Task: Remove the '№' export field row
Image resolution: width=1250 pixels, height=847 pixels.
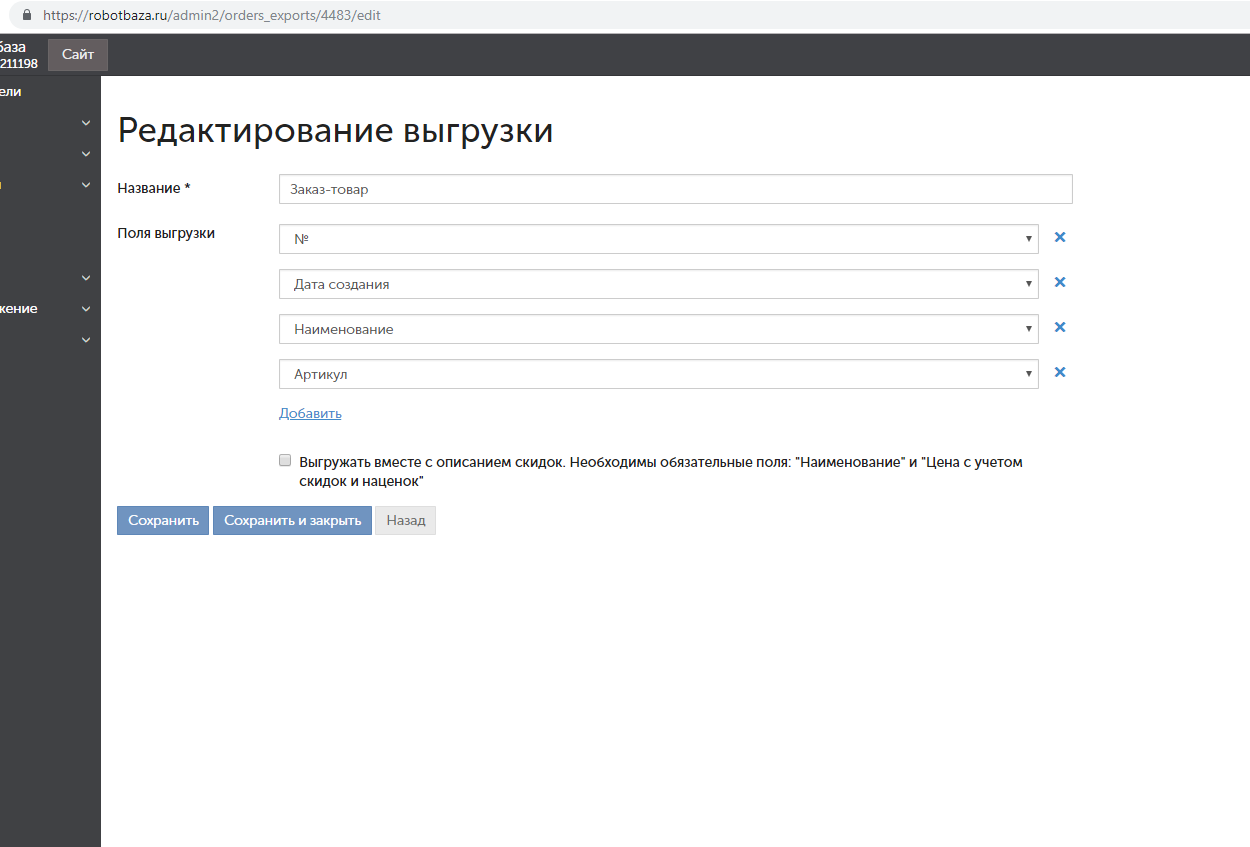Action: coord(1060,238)
